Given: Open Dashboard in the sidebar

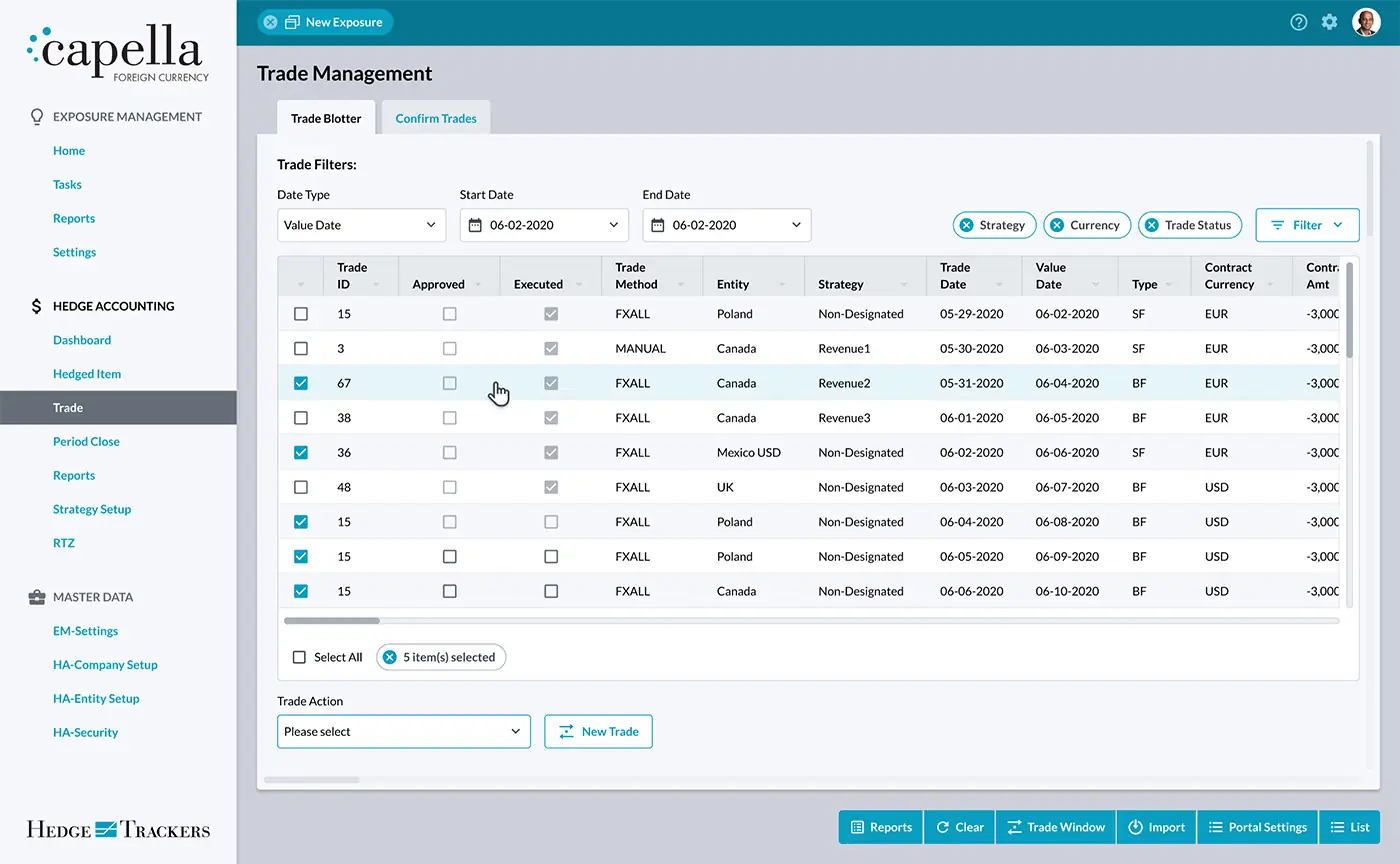Looking at the screenshot, I should pos(82,340).
